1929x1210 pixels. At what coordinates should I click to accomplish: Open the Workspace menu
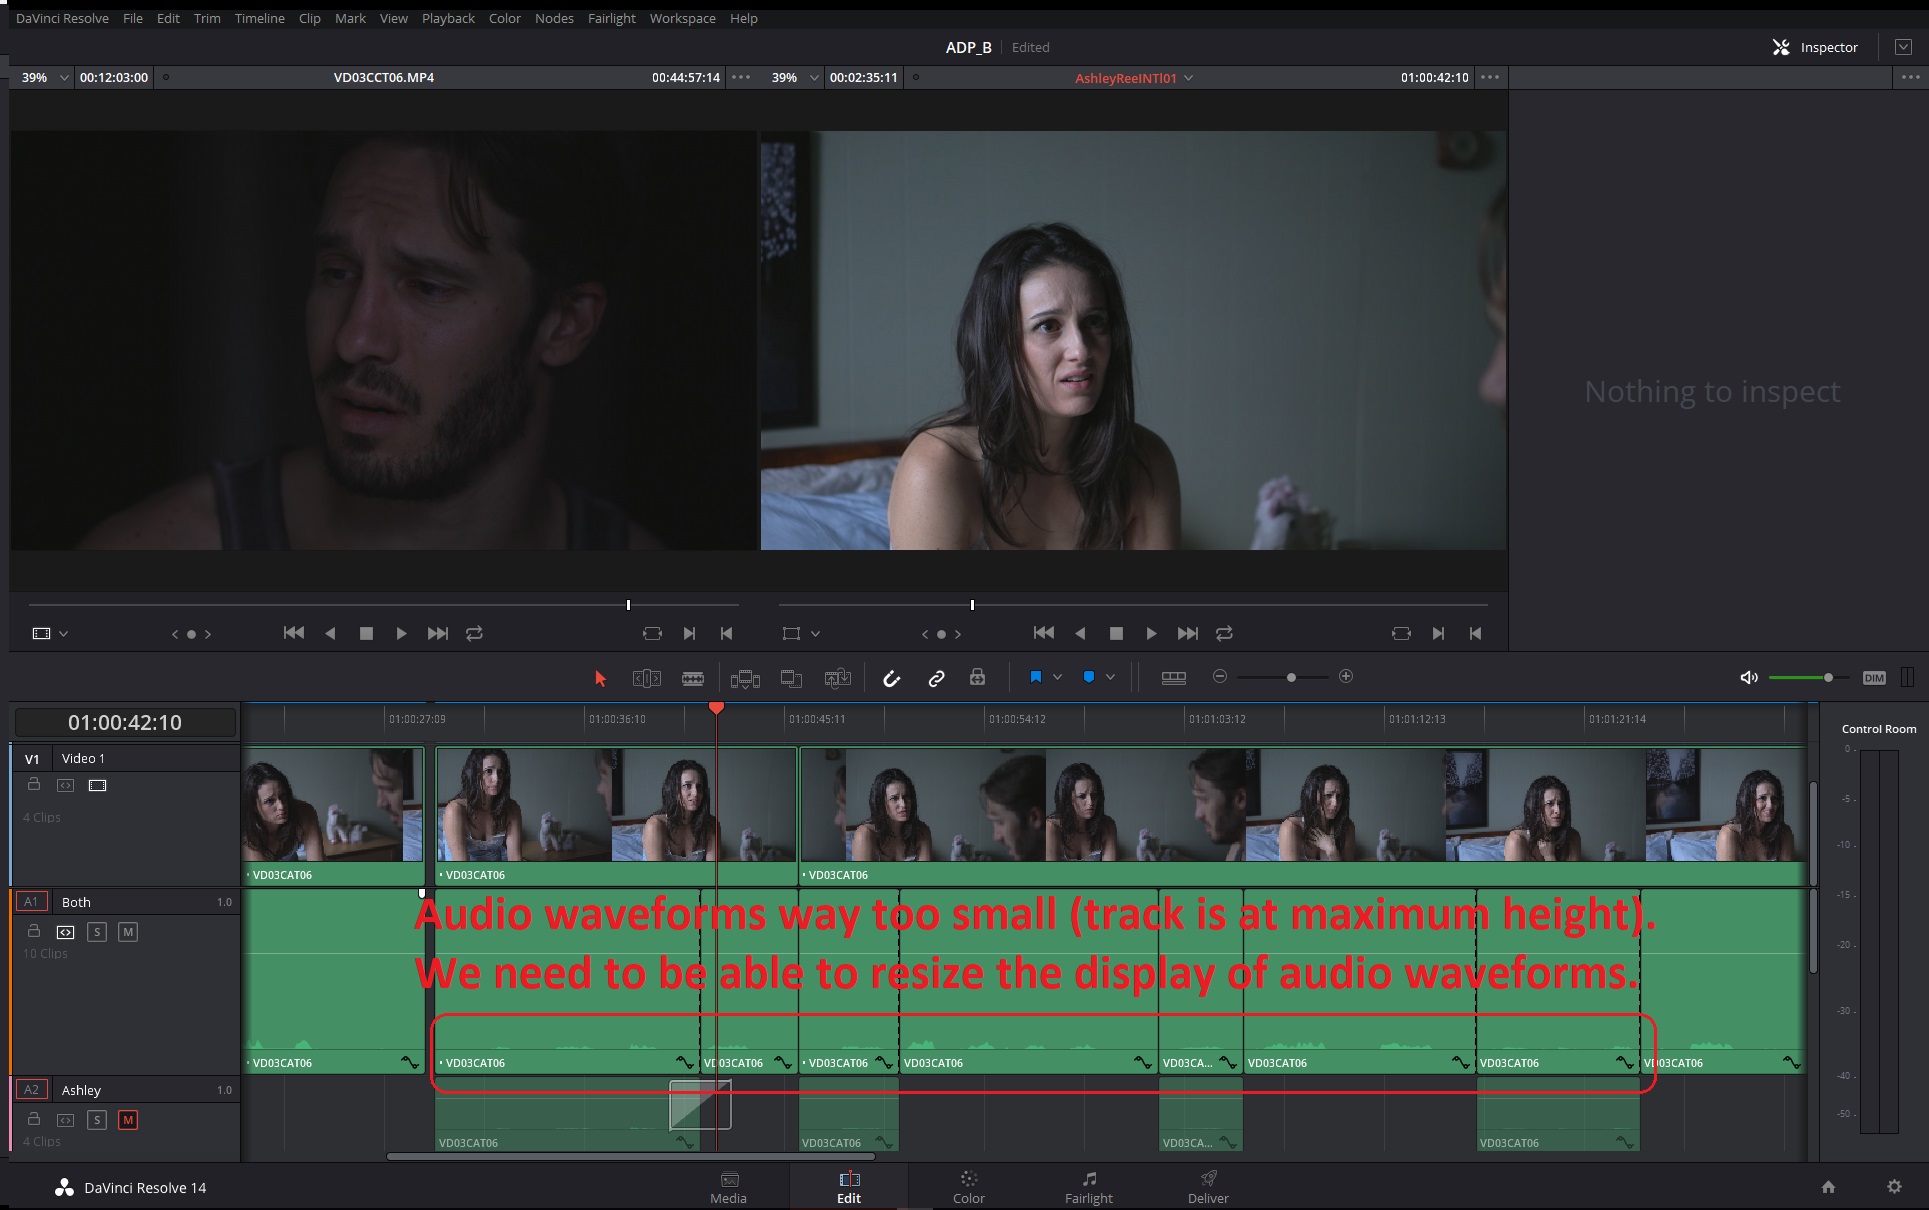click(682, 18)
